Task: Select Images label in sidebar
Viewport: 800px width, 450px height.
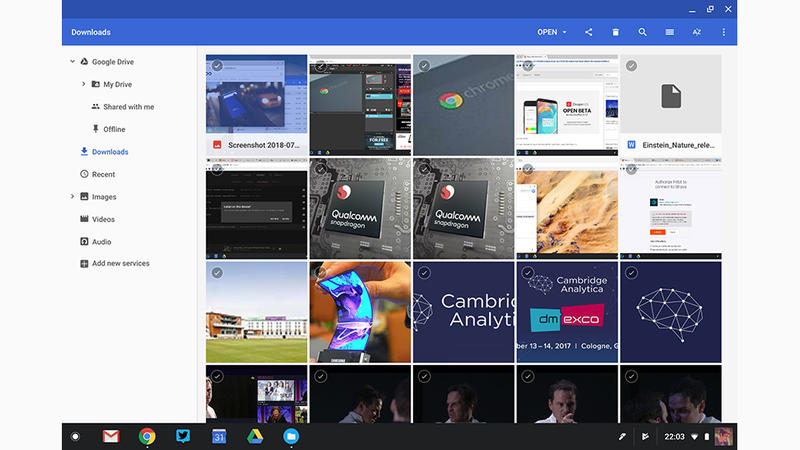Action: click(104, 196)
